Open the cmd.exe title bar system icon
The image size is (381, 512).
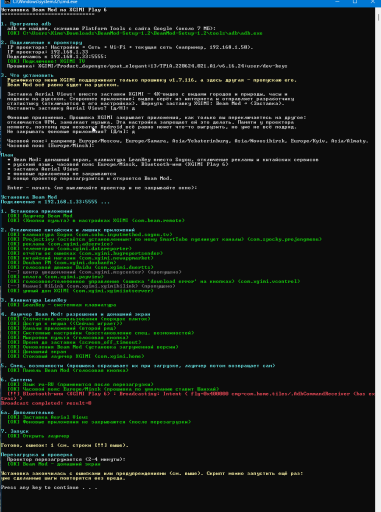point(6,2)
